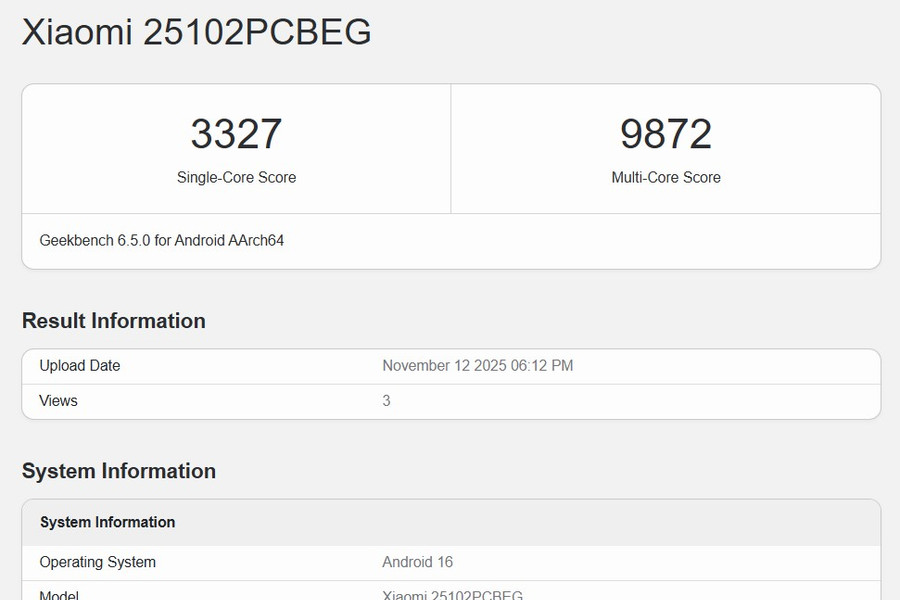The width and height of the screenshot is (900, 600).
Task: Select the single-core score 3327
Action: coord(236,133)
